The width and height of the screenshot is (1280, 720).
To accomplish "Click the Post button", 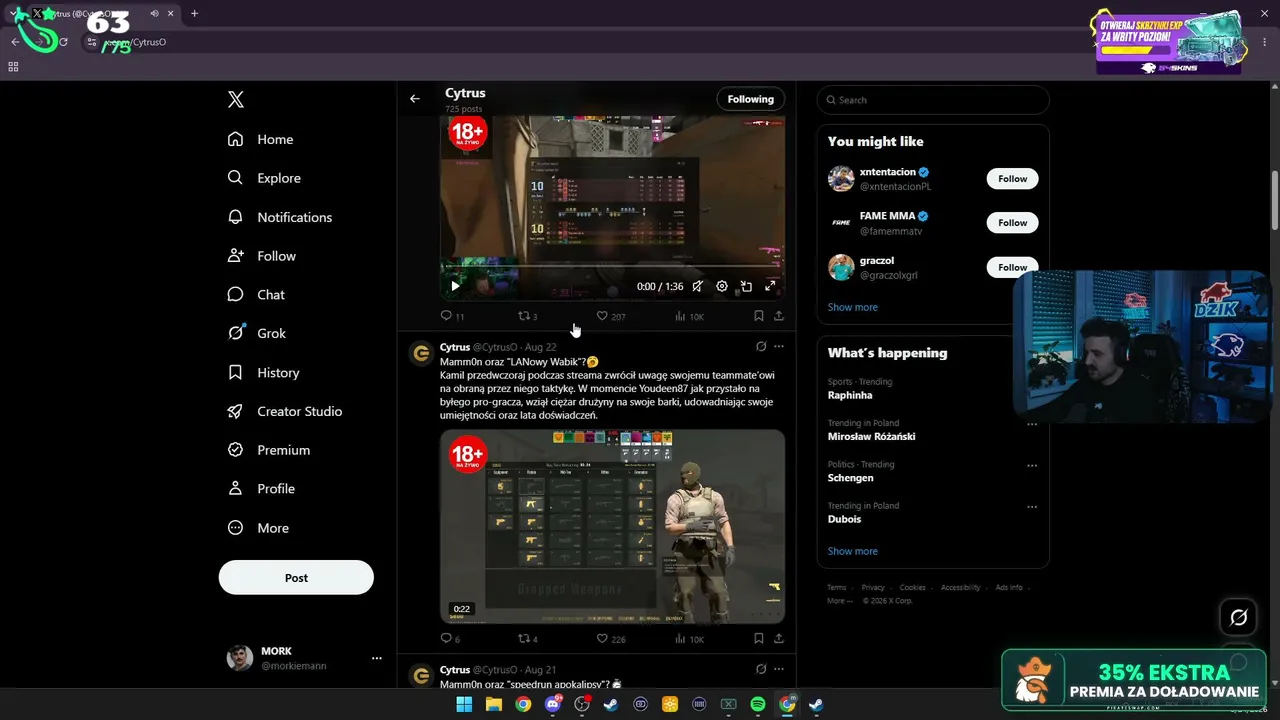I will [296, 578].
